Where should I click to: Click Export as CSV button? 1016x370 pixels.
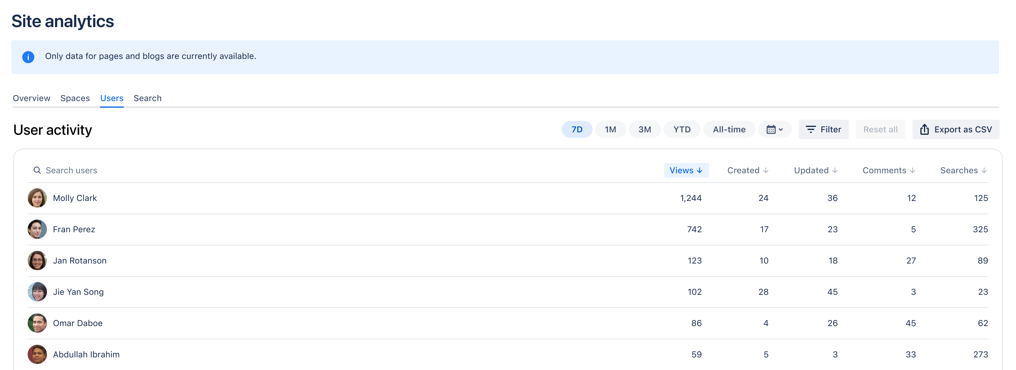tap(956, 130)
